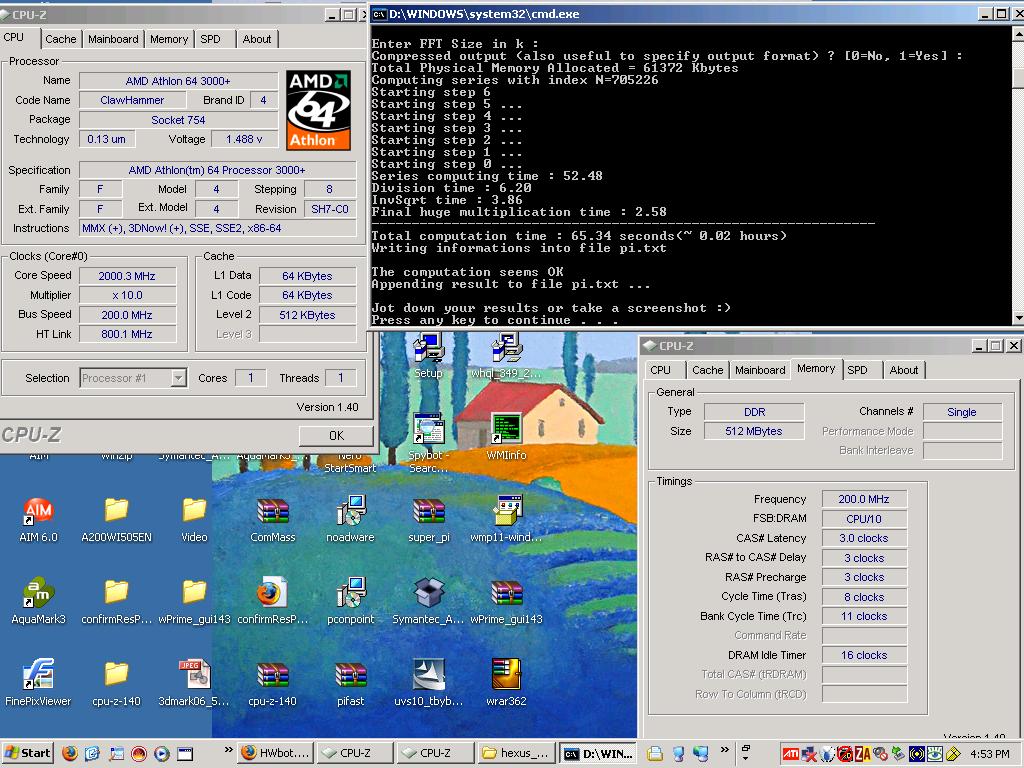Click DRAM Idle Timer value '16 clocks'
Screen dimensions: 1024x768
coord(864,655)
